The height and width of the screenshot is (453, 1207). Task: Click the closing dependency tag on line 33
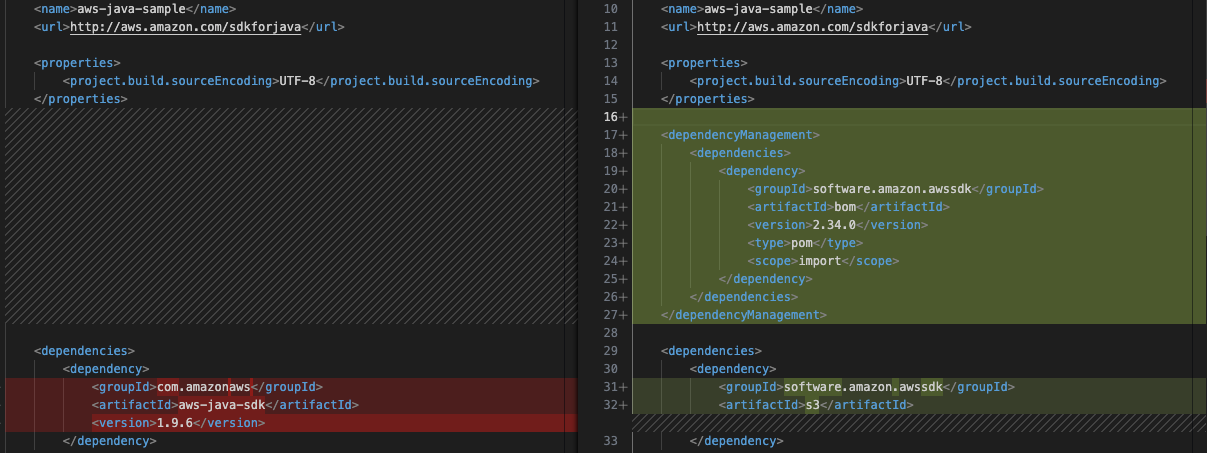point(737,441)
